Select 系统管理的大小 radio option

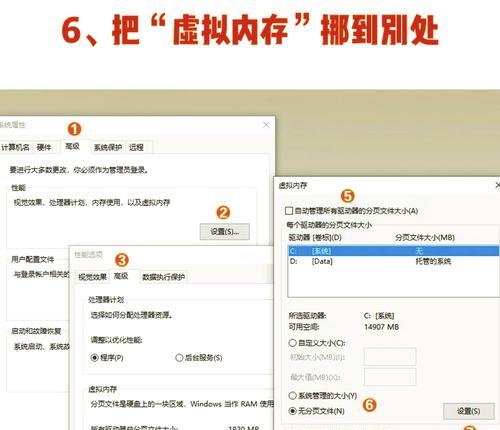pyautogui.click(x=292, y=396)
